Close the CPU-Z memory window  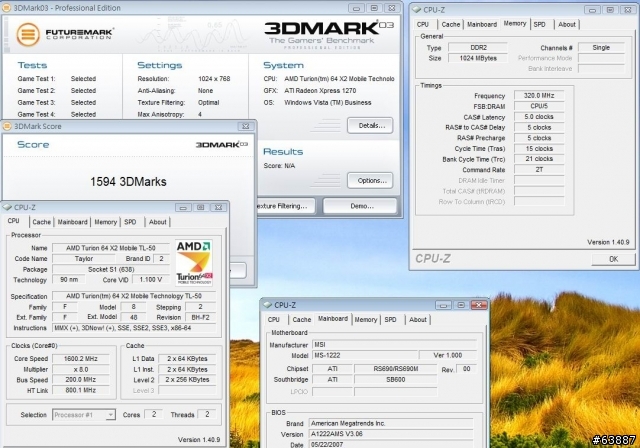(x=628, y=10)
